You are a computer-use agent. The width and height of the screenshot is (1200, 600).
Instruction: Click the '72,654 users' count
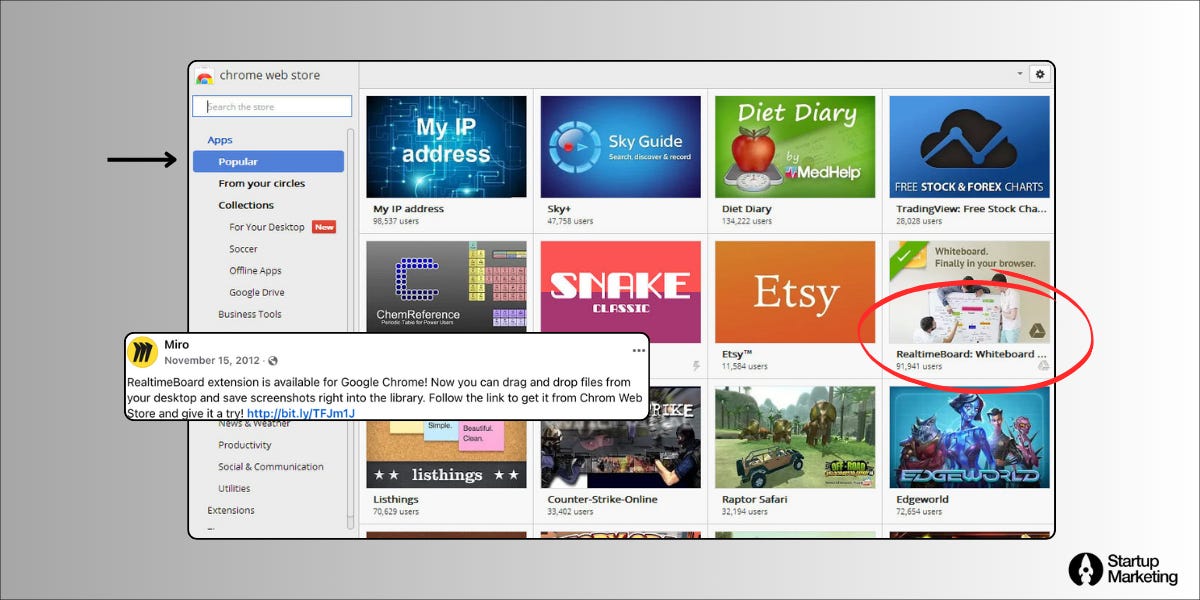(918, 511)
